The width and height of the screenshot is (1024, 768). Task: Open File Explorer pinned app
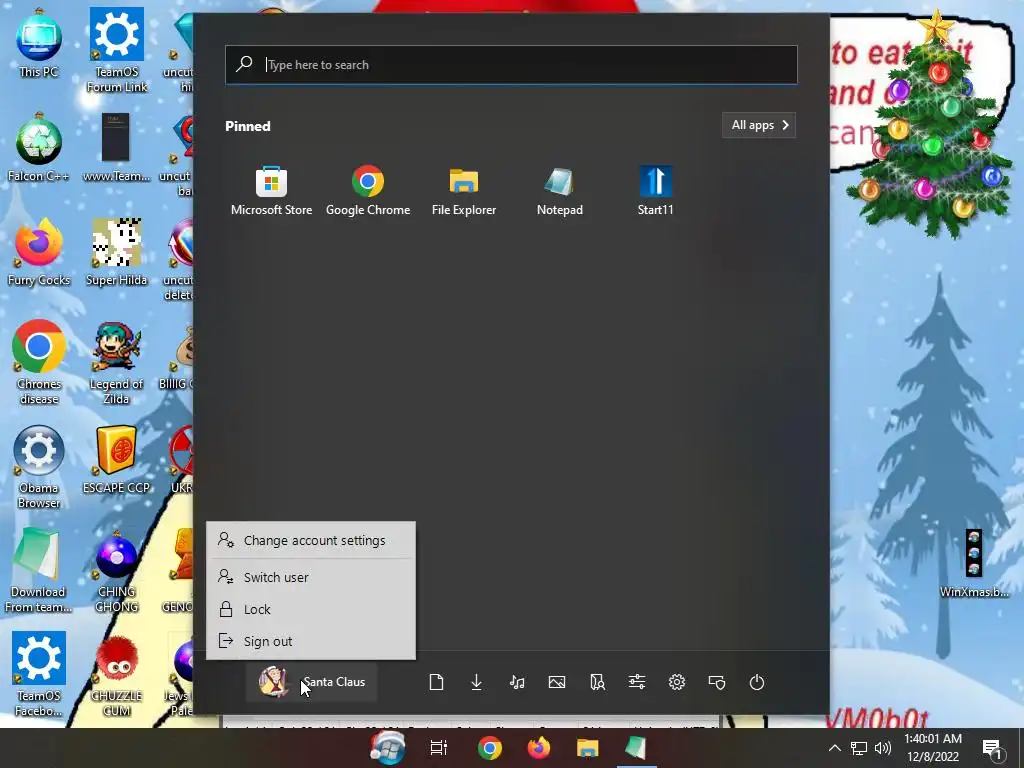(464, 191)
